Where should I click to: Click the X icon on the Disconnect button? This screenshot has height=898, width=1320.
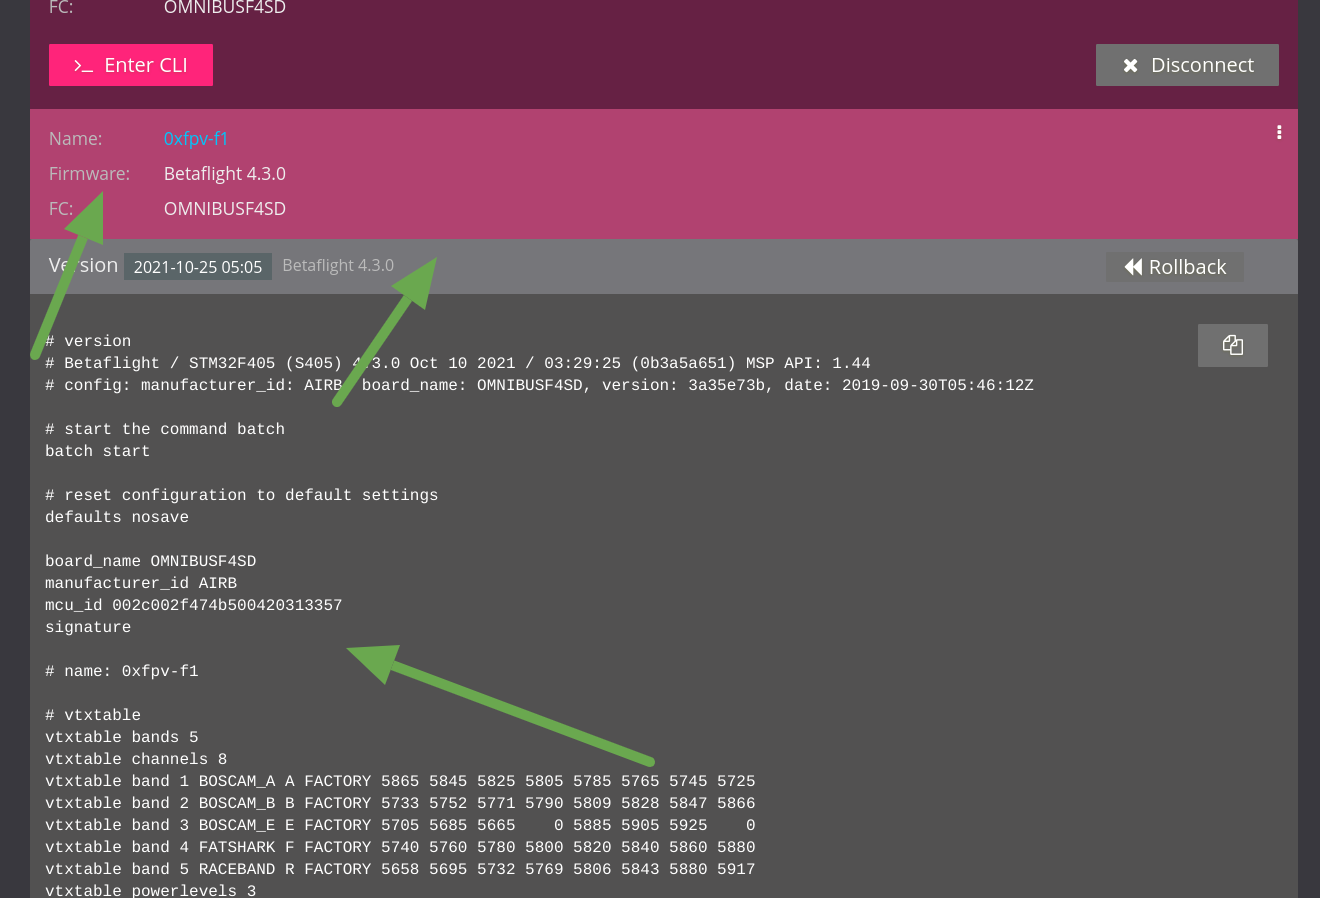(x=1130, y=64)
